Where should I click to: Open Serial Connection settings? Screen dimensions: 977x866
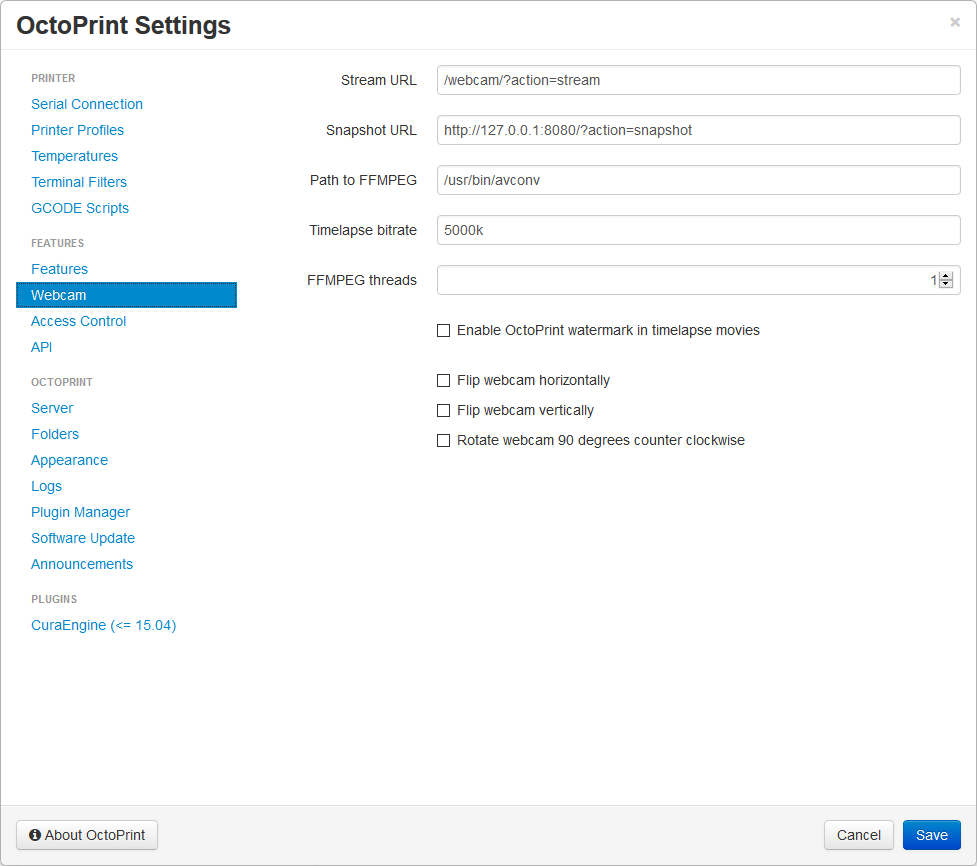point(87,104)
